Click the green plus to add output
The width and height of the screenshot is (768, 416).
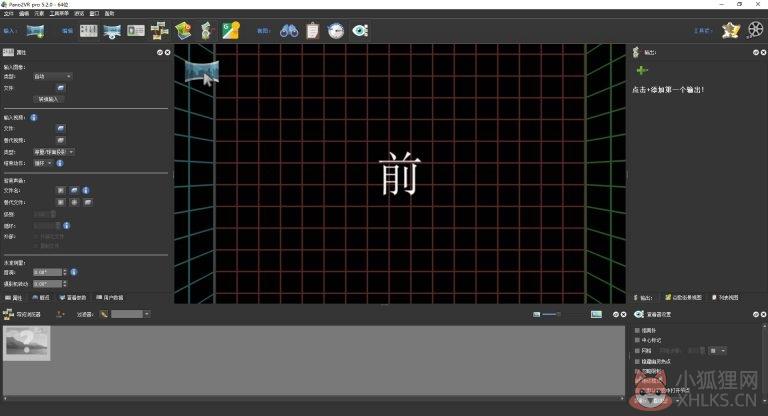642,71
